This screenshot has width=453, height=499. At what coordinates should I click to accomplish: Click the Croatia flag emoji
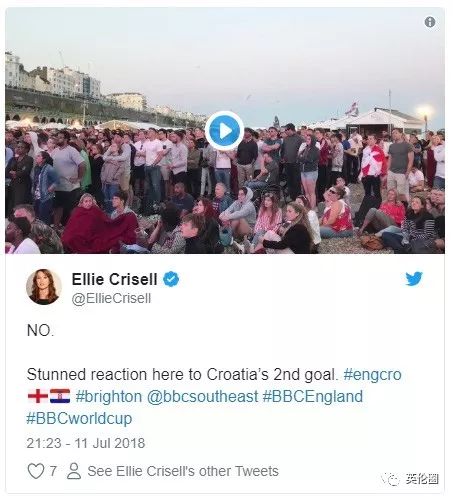click(60, 396)
